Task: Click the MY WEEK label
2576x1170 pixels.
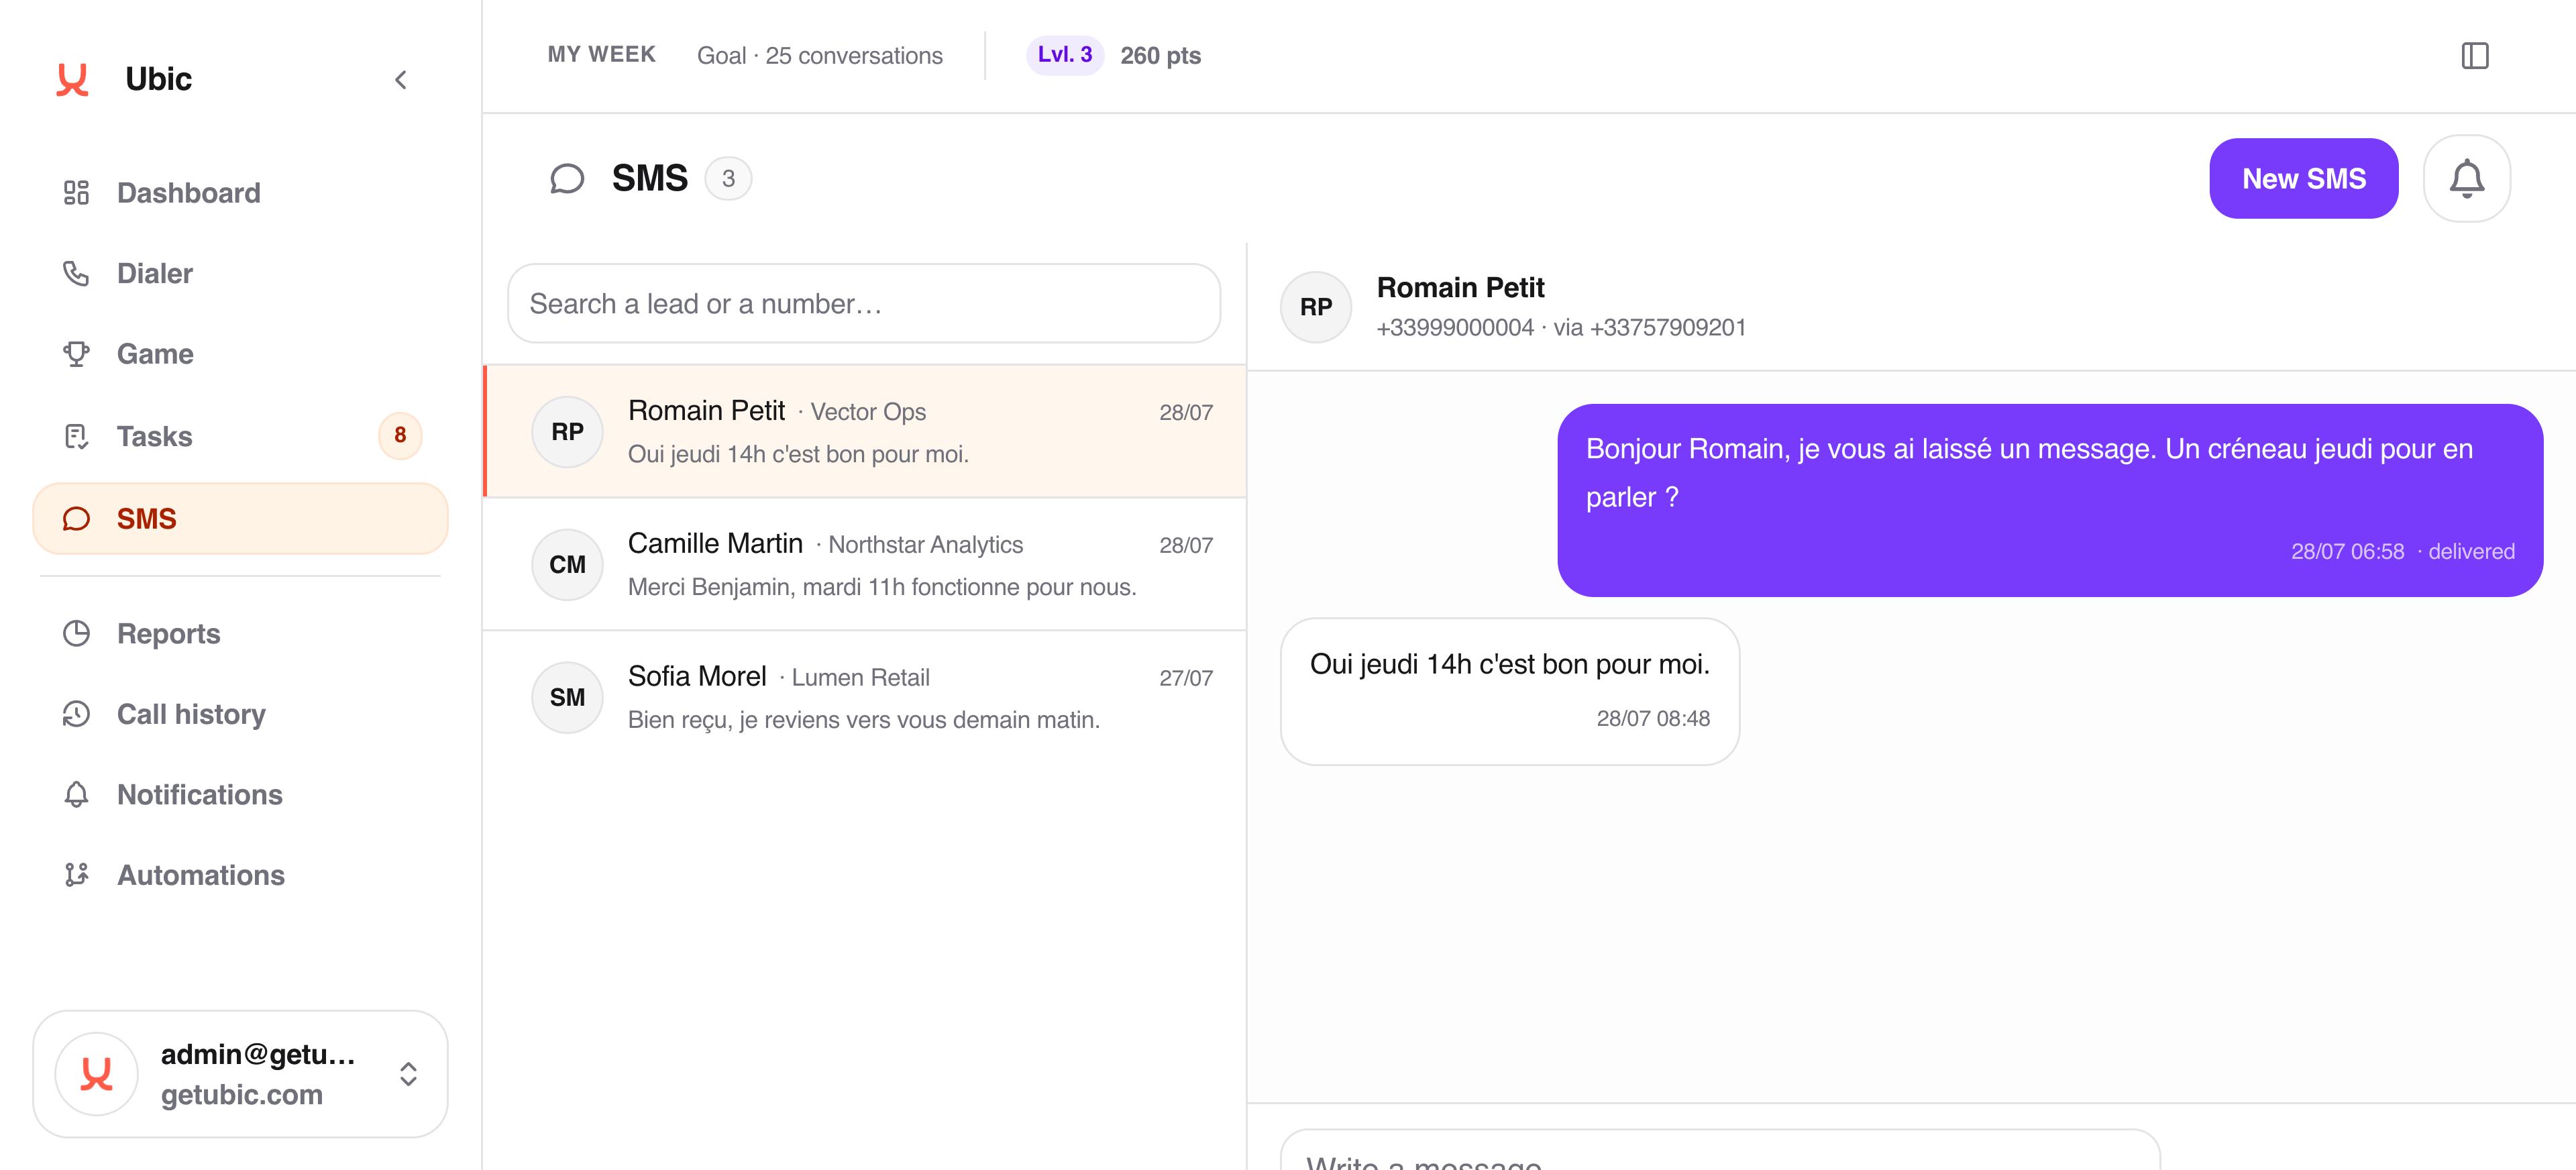Action: (x=601, y=54)
